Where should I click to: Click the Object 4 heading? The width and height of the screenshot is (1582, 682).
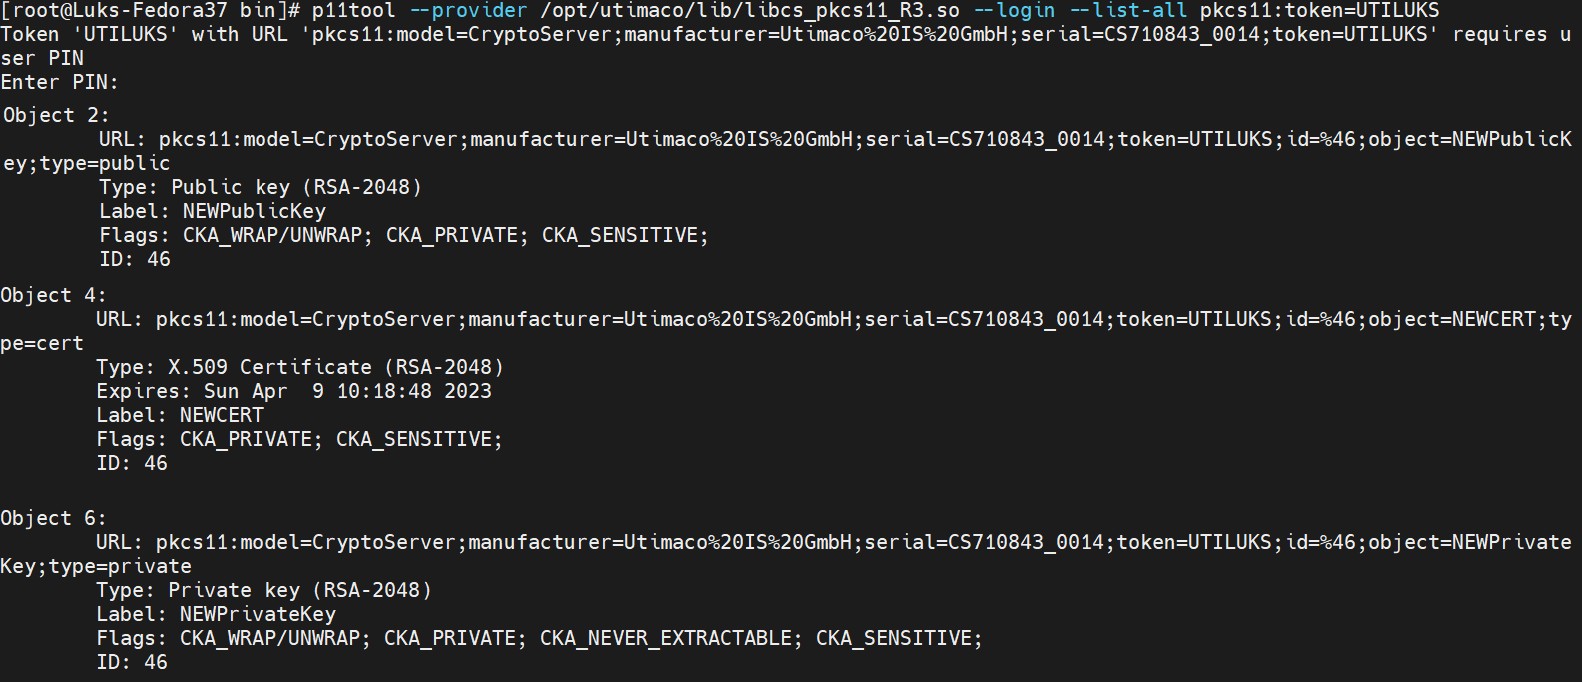[x=53, y=295]
